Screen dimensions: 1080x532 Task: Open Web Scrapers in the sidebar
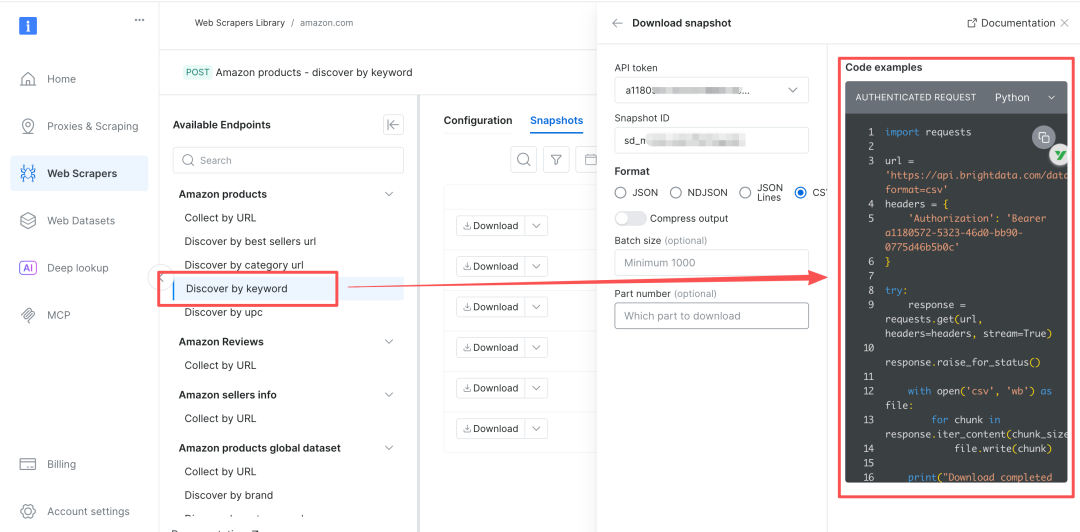coord(79,174)
